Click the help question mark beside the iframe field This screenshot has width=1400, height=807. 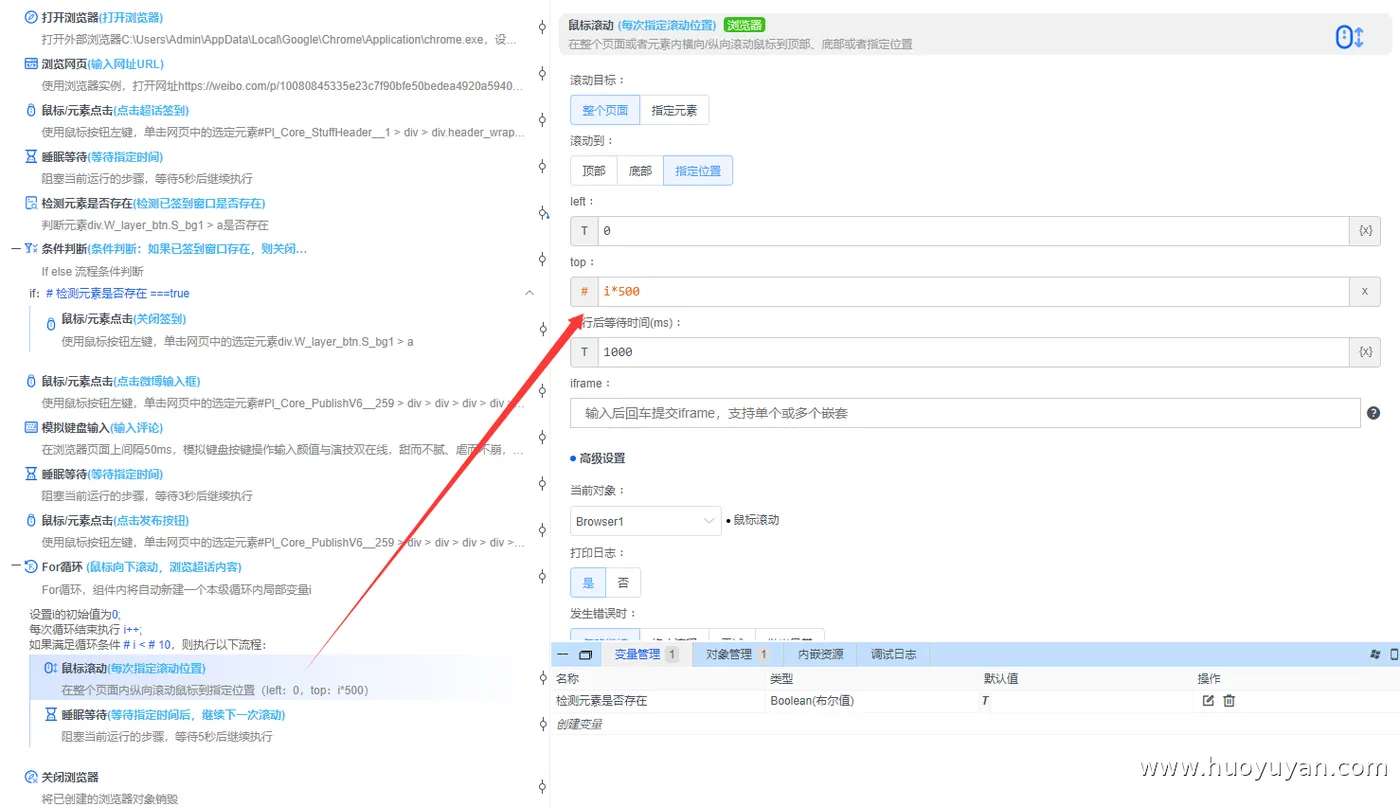[1373, 413]
